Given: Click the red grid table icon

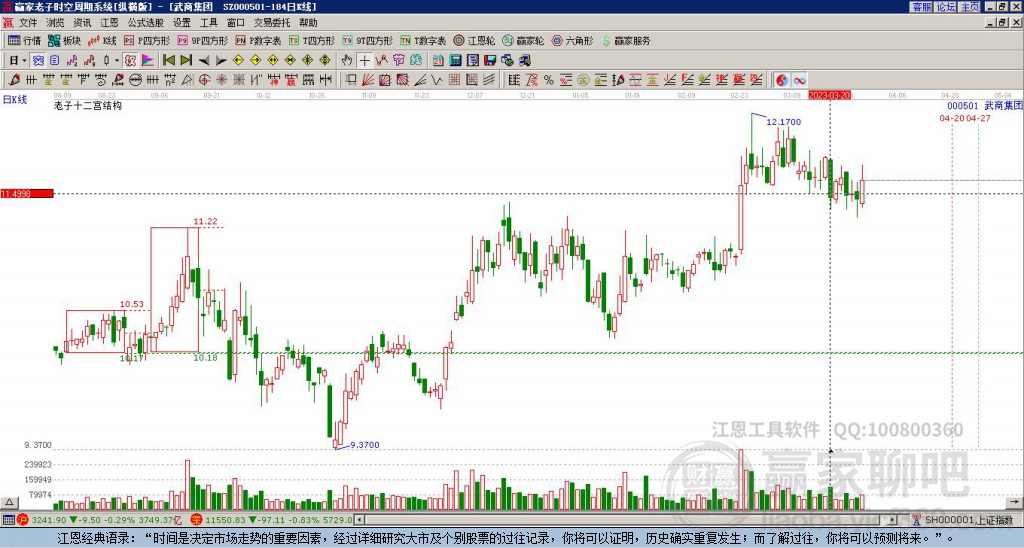Looking at the screenshot, I should coord(454,80).
